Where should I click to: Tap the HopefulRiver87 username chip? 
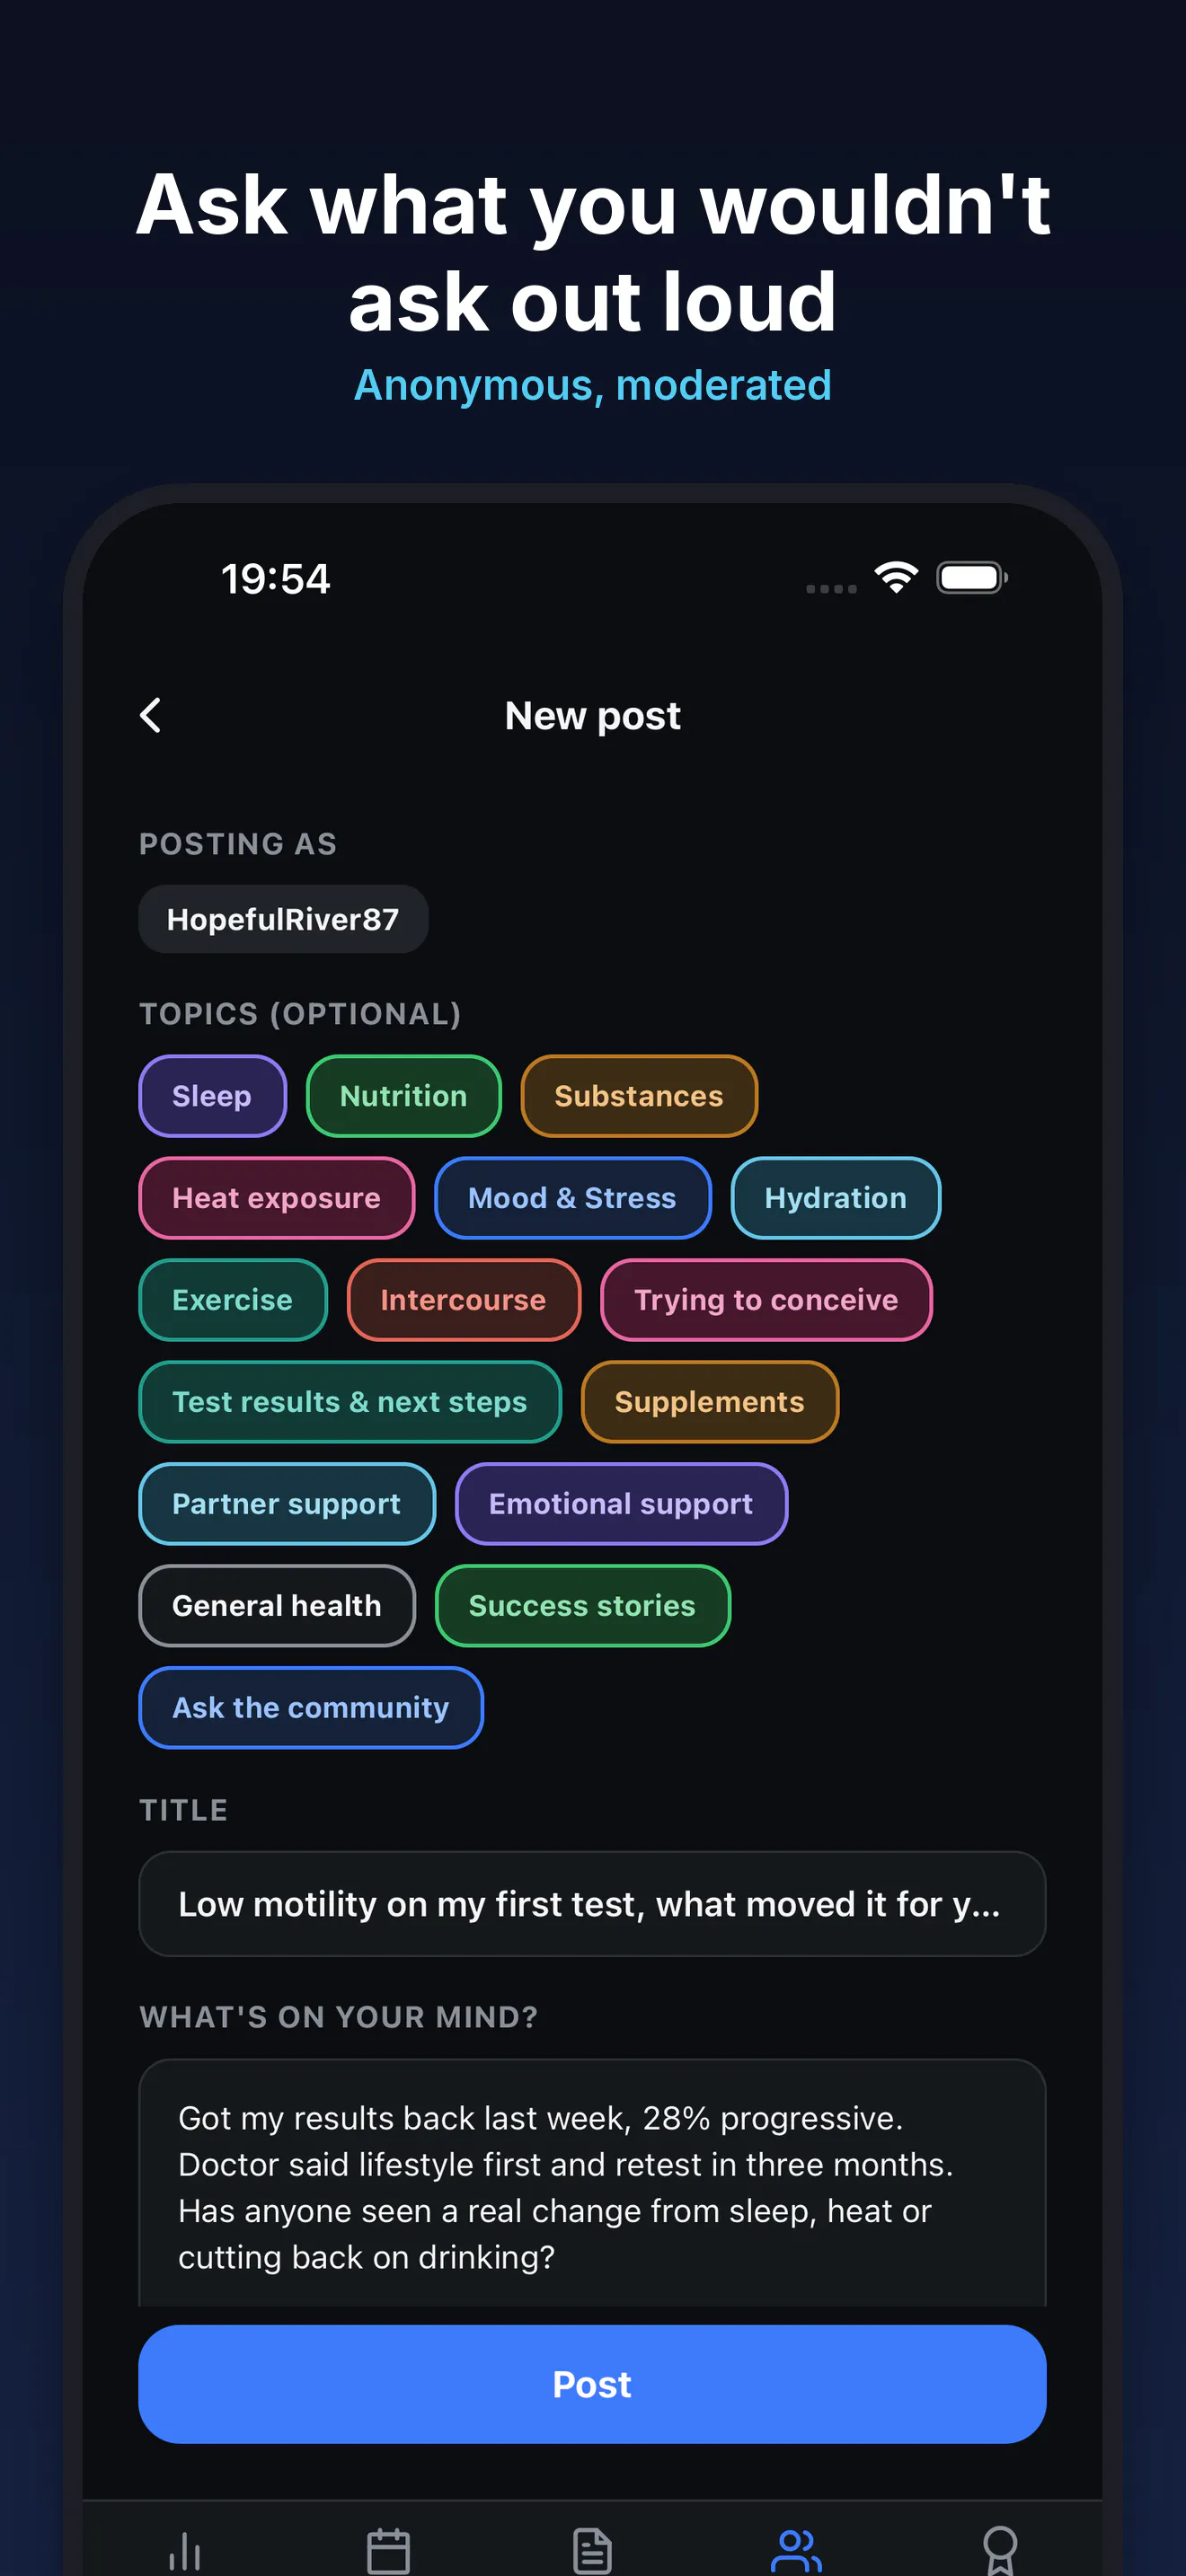283,919
